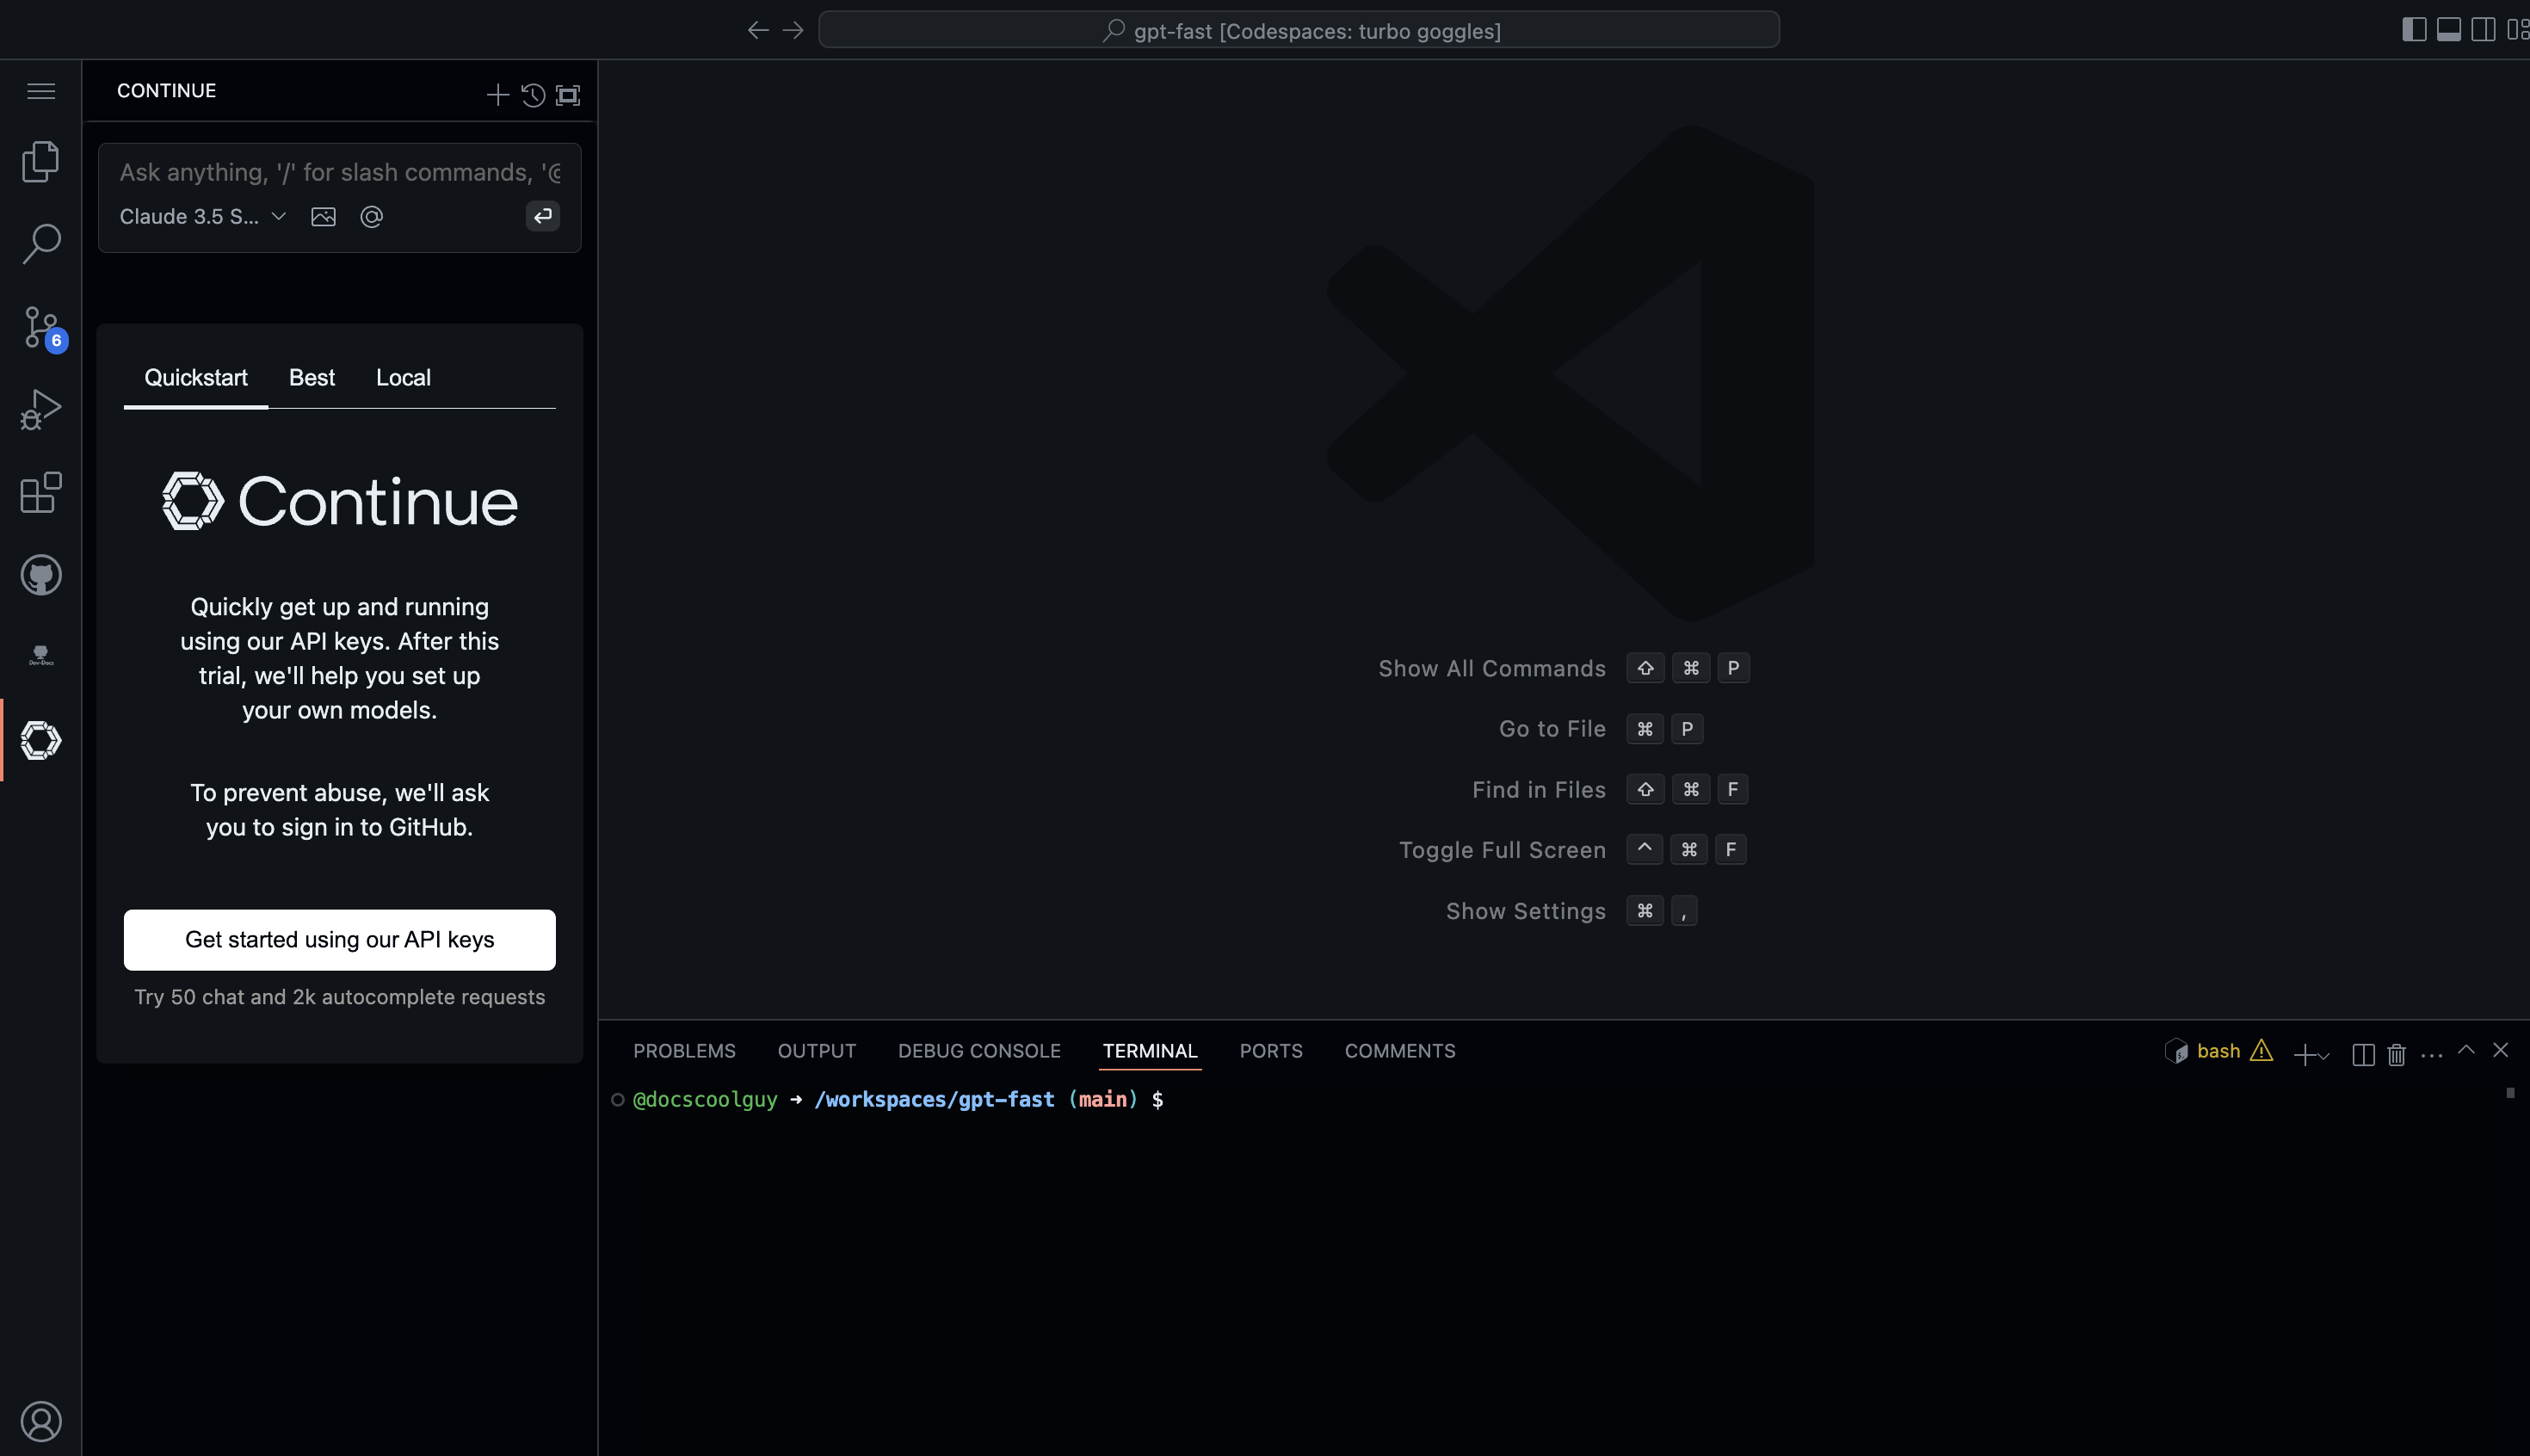2530x1456 pixels.
Task: Open the Extensions view icon
Action: pos(41,493)
